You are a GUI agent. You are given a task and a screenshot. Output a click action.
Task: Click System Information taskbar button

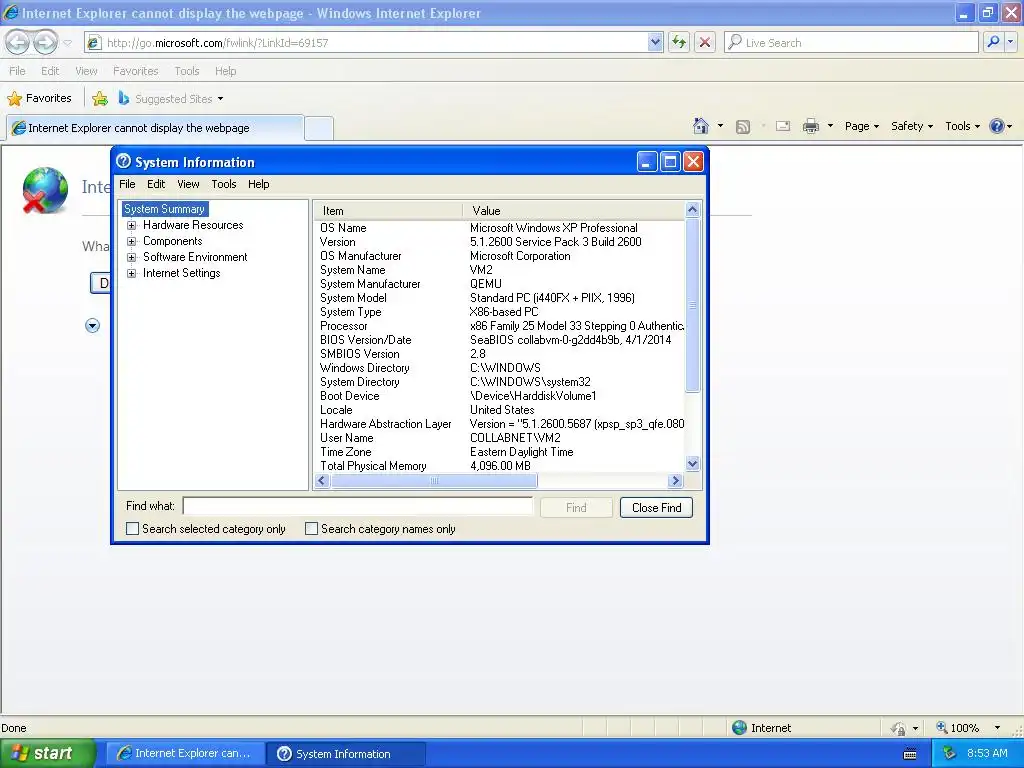pos(346,754)
